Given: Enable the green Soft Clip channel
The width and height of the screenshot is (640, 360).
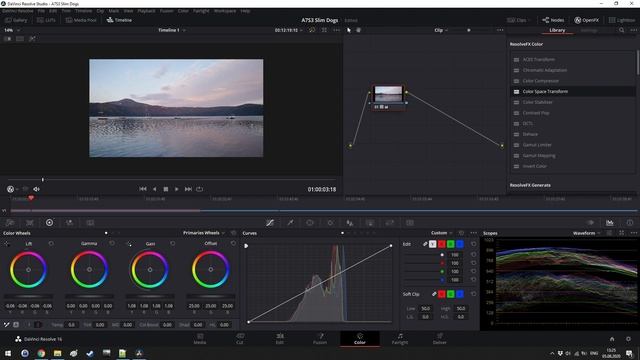Looking at the screenshot, I should pos(451,294).
